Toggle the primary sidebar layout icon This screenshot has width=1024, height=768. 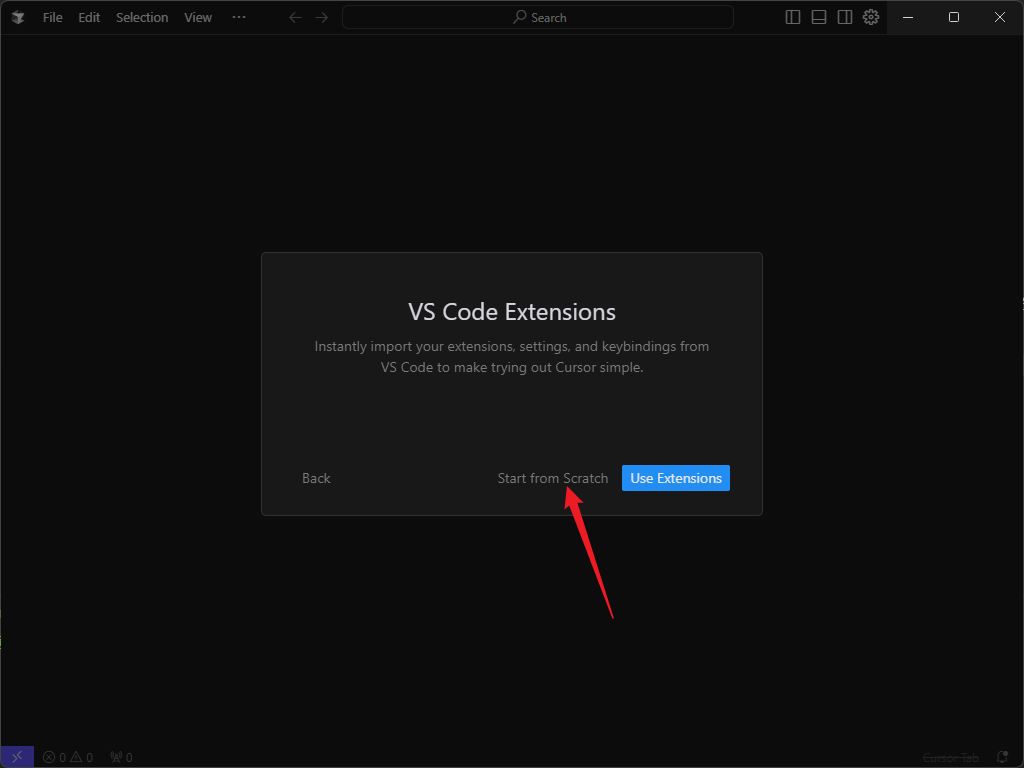pos(793,18)
